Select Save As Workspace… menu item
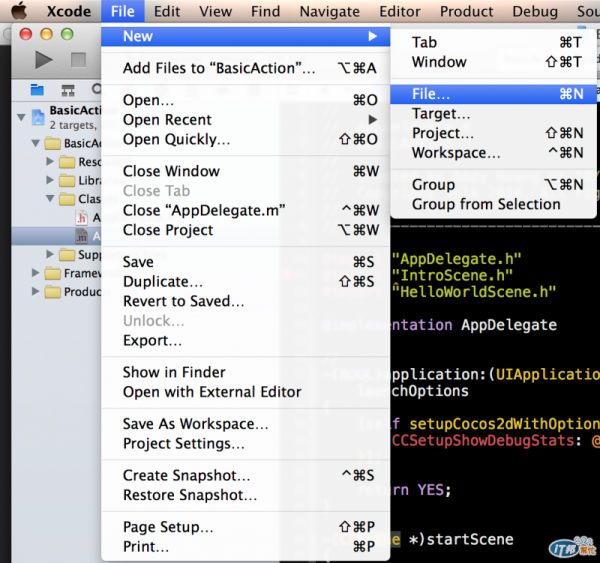The height and width of the screenshot is (563, 600). click(246, 424)
